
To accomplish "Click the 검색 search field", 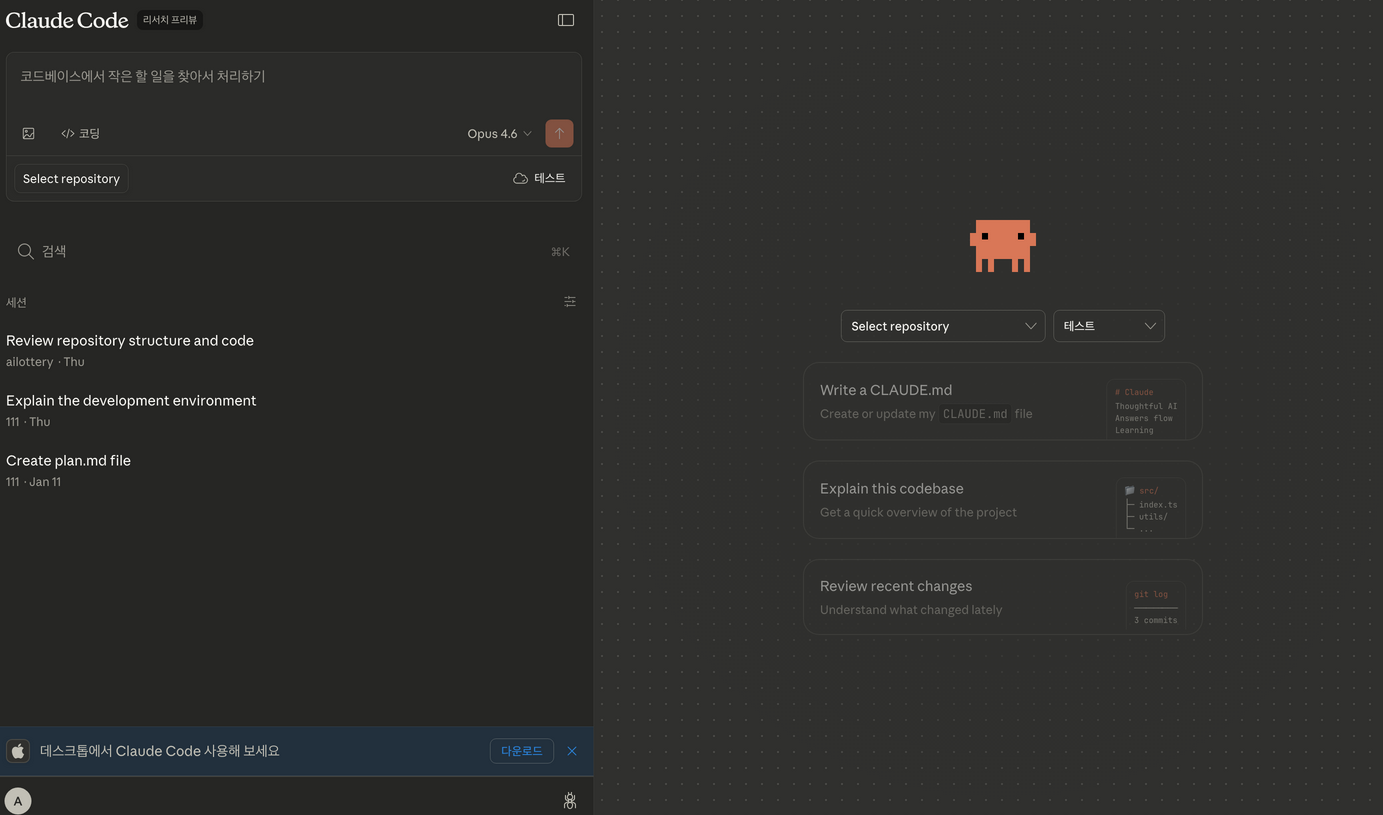I will 290,251.
